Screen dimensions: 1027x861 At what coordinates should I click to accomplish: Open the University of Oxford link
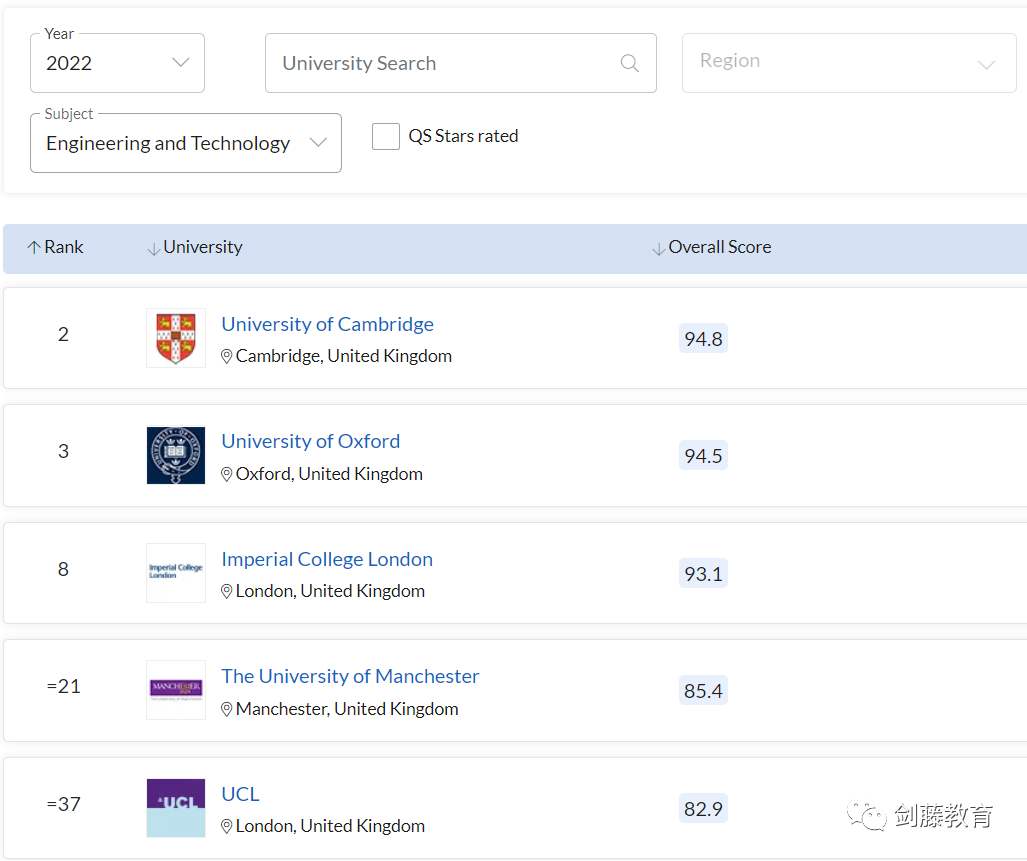pos(310,441)
